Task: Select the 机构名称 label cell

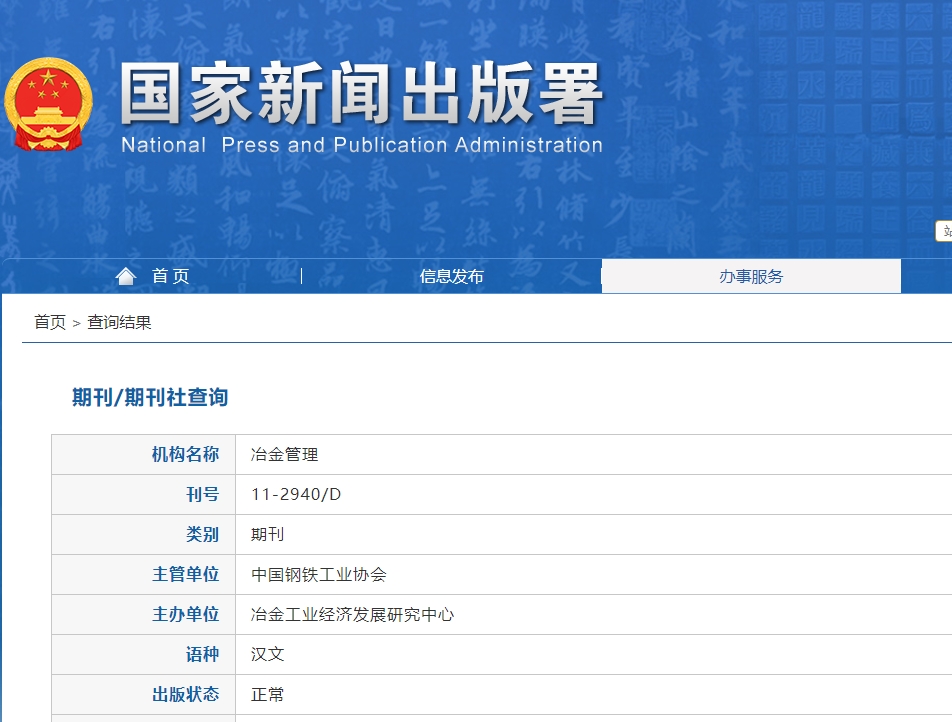Action: pos(144,454)
